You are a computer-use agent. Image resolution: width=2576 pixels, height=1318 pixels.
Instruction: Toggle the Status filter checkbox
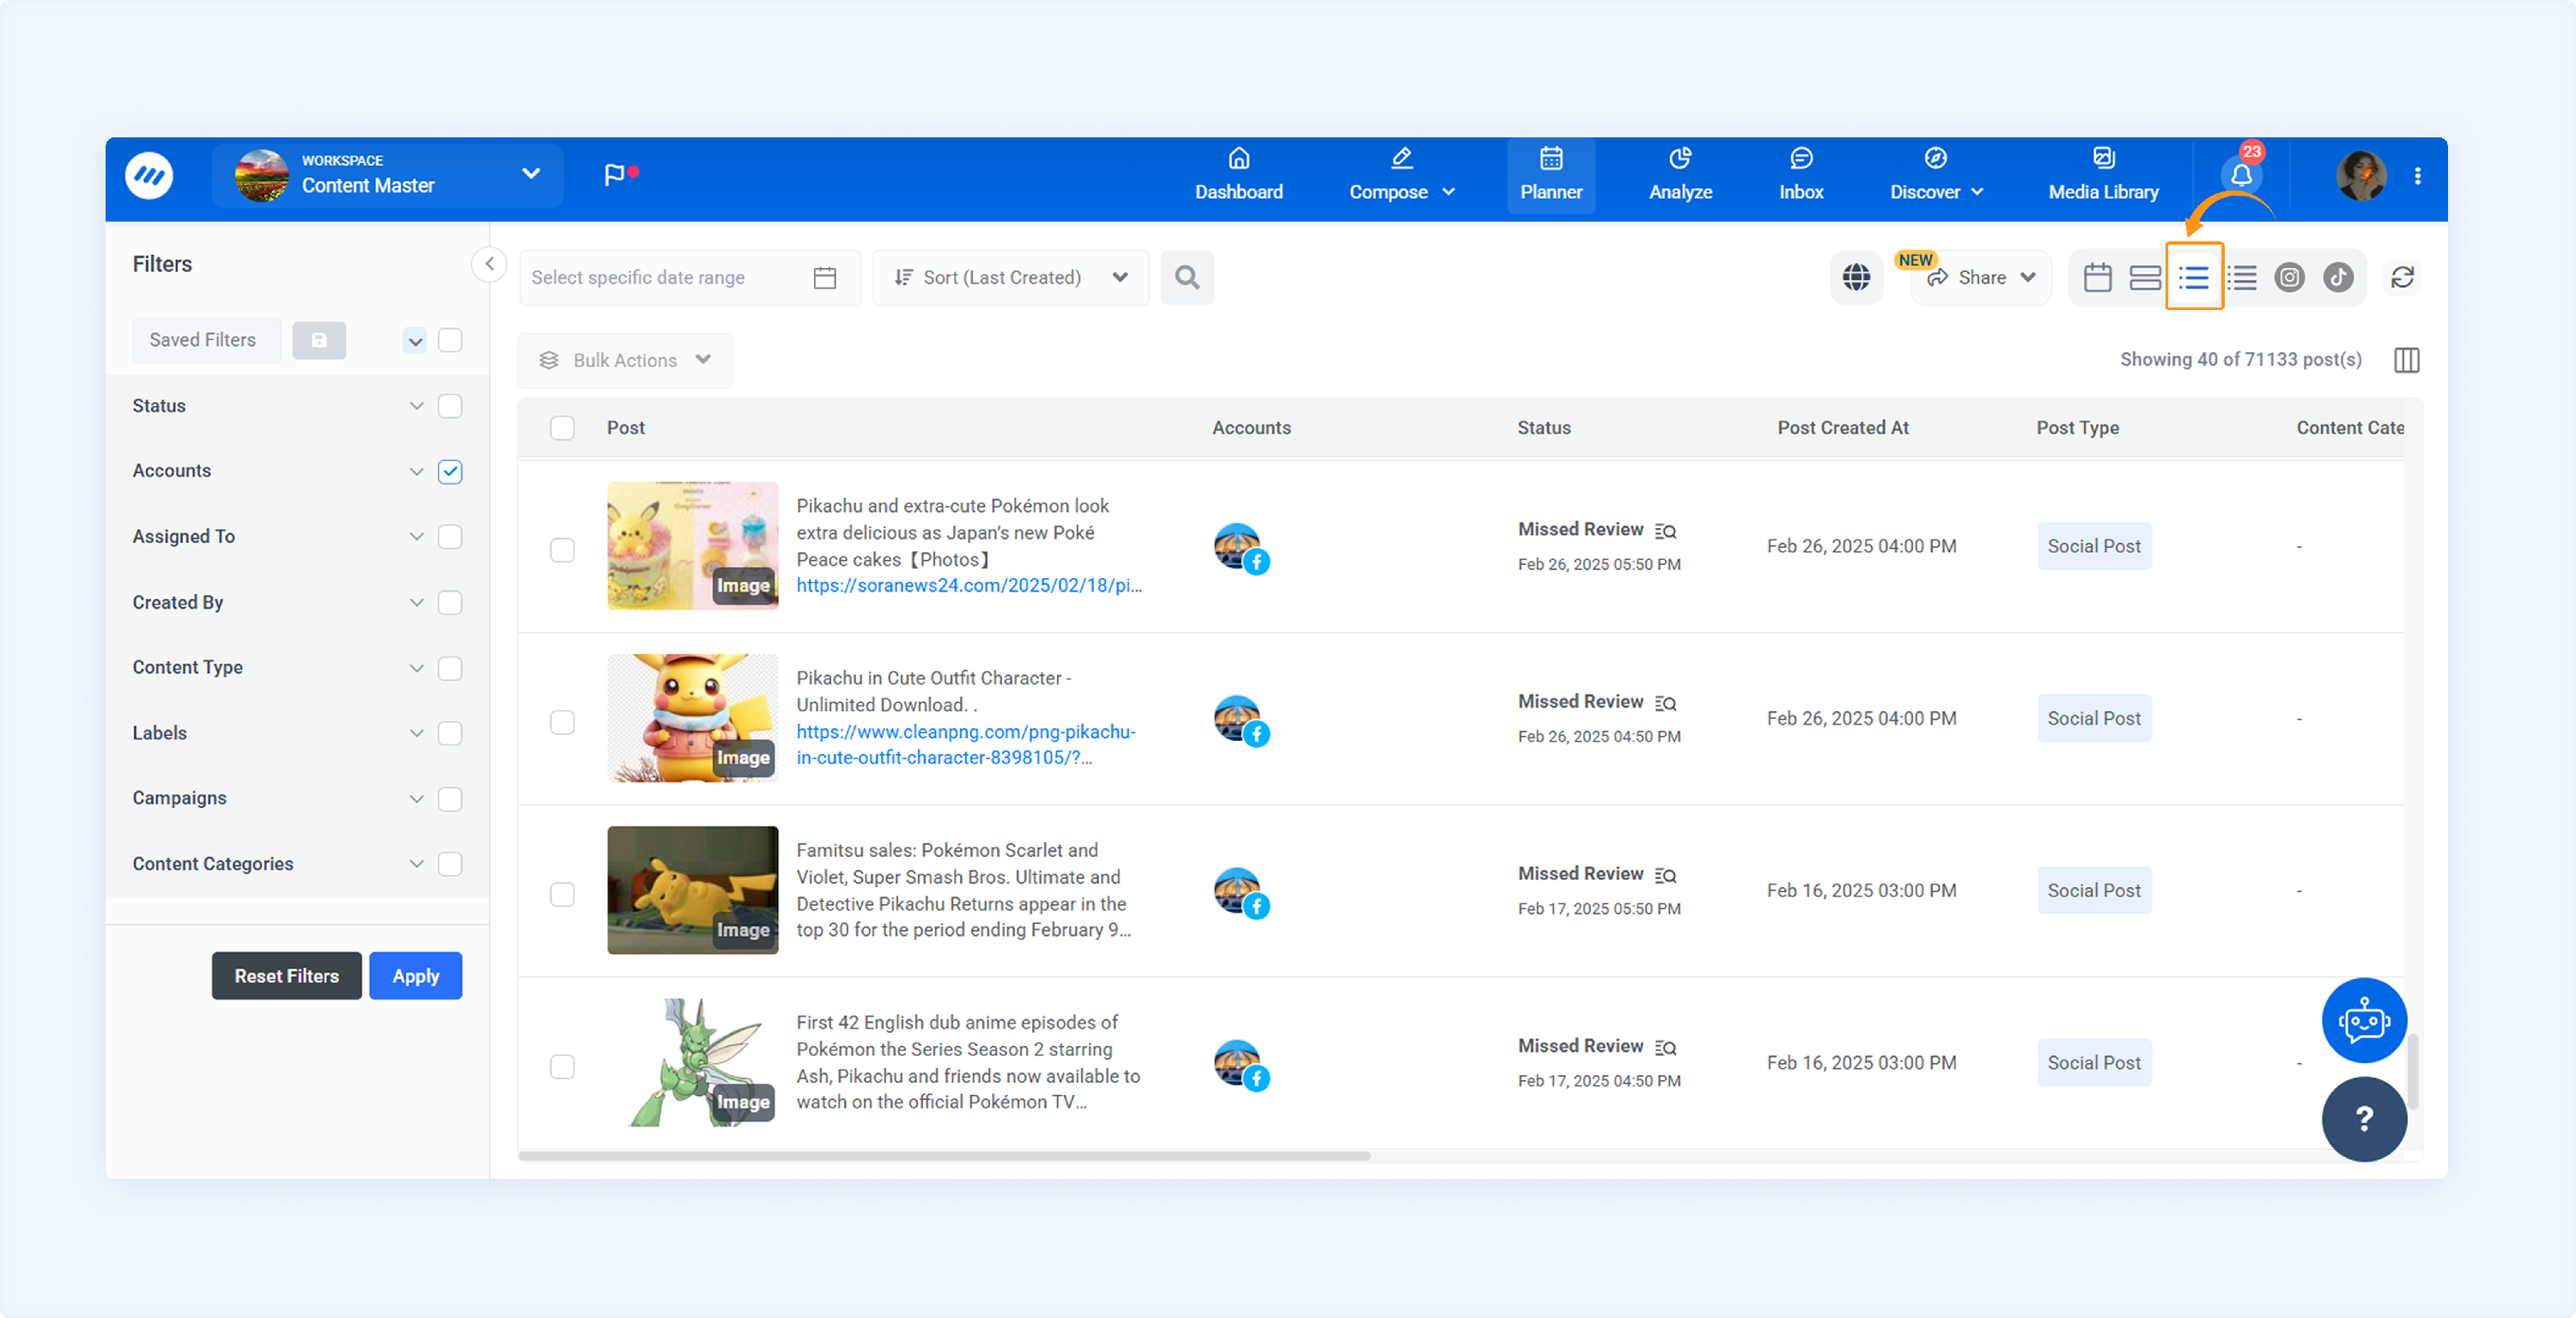coord(450,406)
